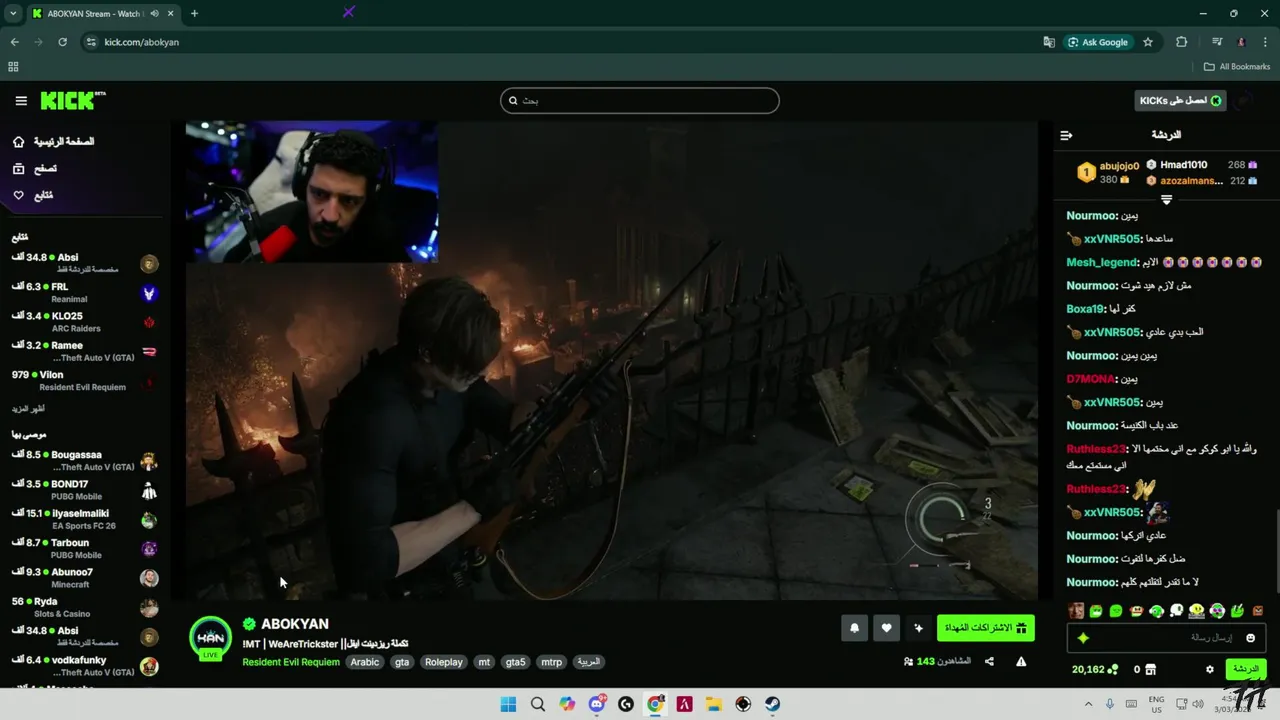1280x720 pixels.
Task: Open vodkafunky channel in sidebar
Action: click(x=84, y=666)
